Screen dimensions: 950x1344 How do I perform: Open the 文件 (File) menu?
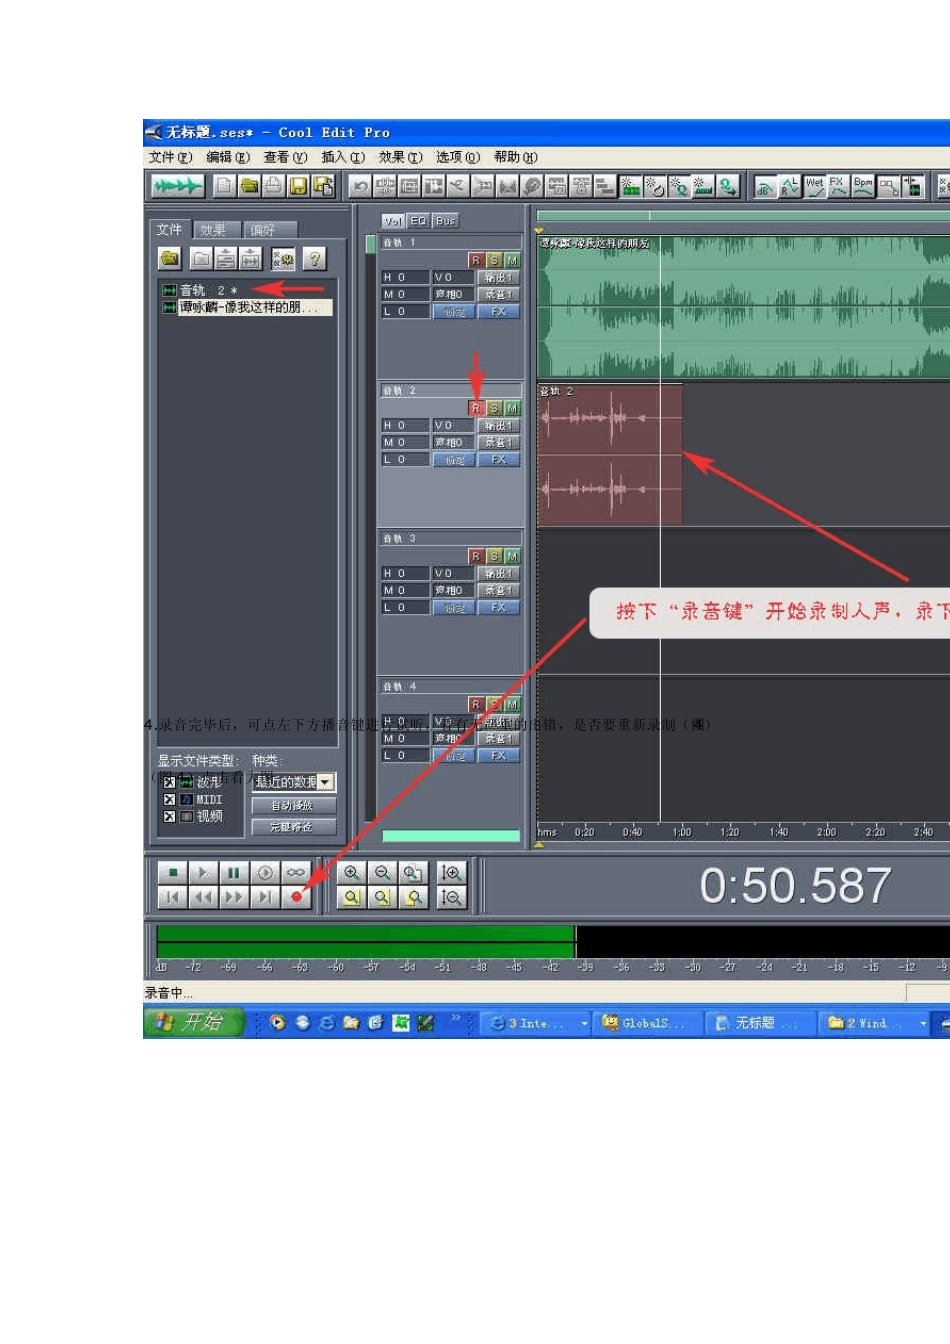[170, 157]
